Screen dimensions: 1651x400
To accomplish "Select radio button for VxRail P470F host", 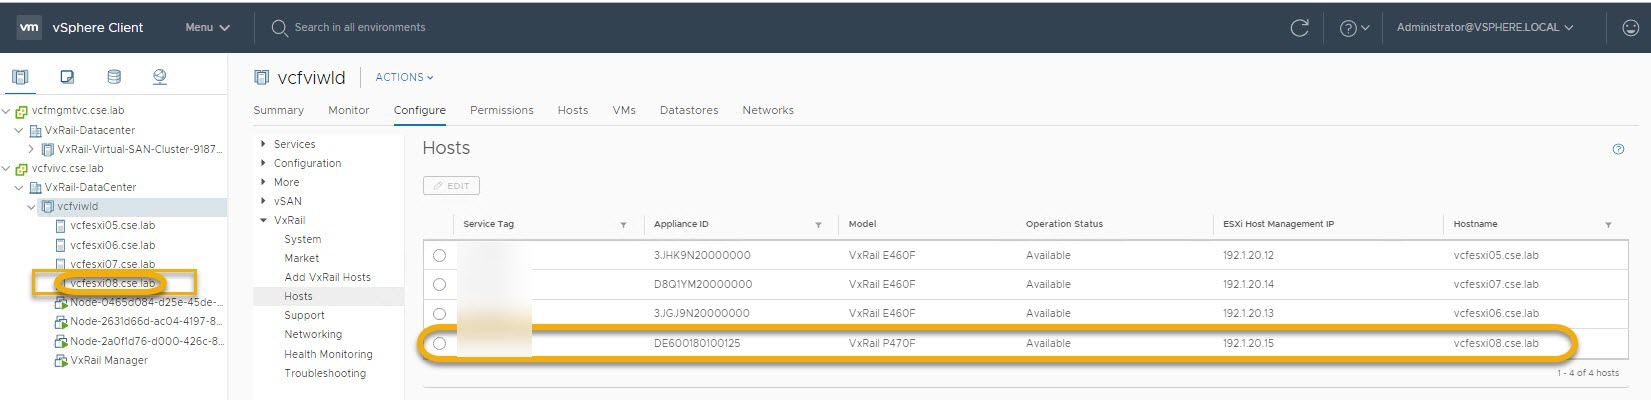I will [439, 344].
